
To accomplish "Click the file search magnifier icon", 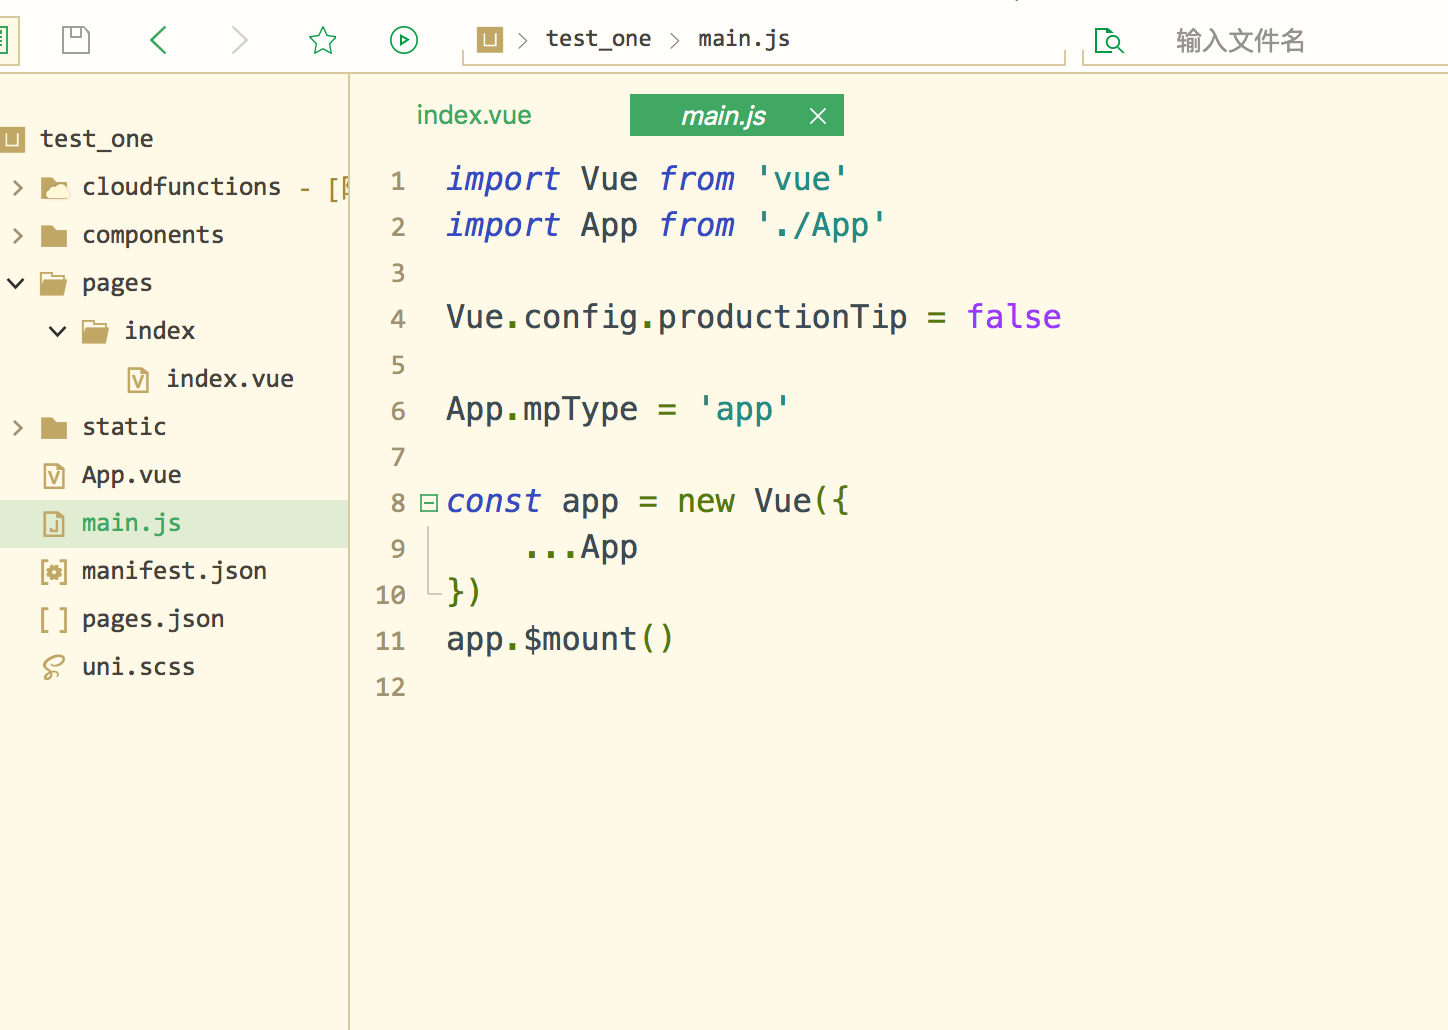I will pyautogui.click(x=1109, y=41).
